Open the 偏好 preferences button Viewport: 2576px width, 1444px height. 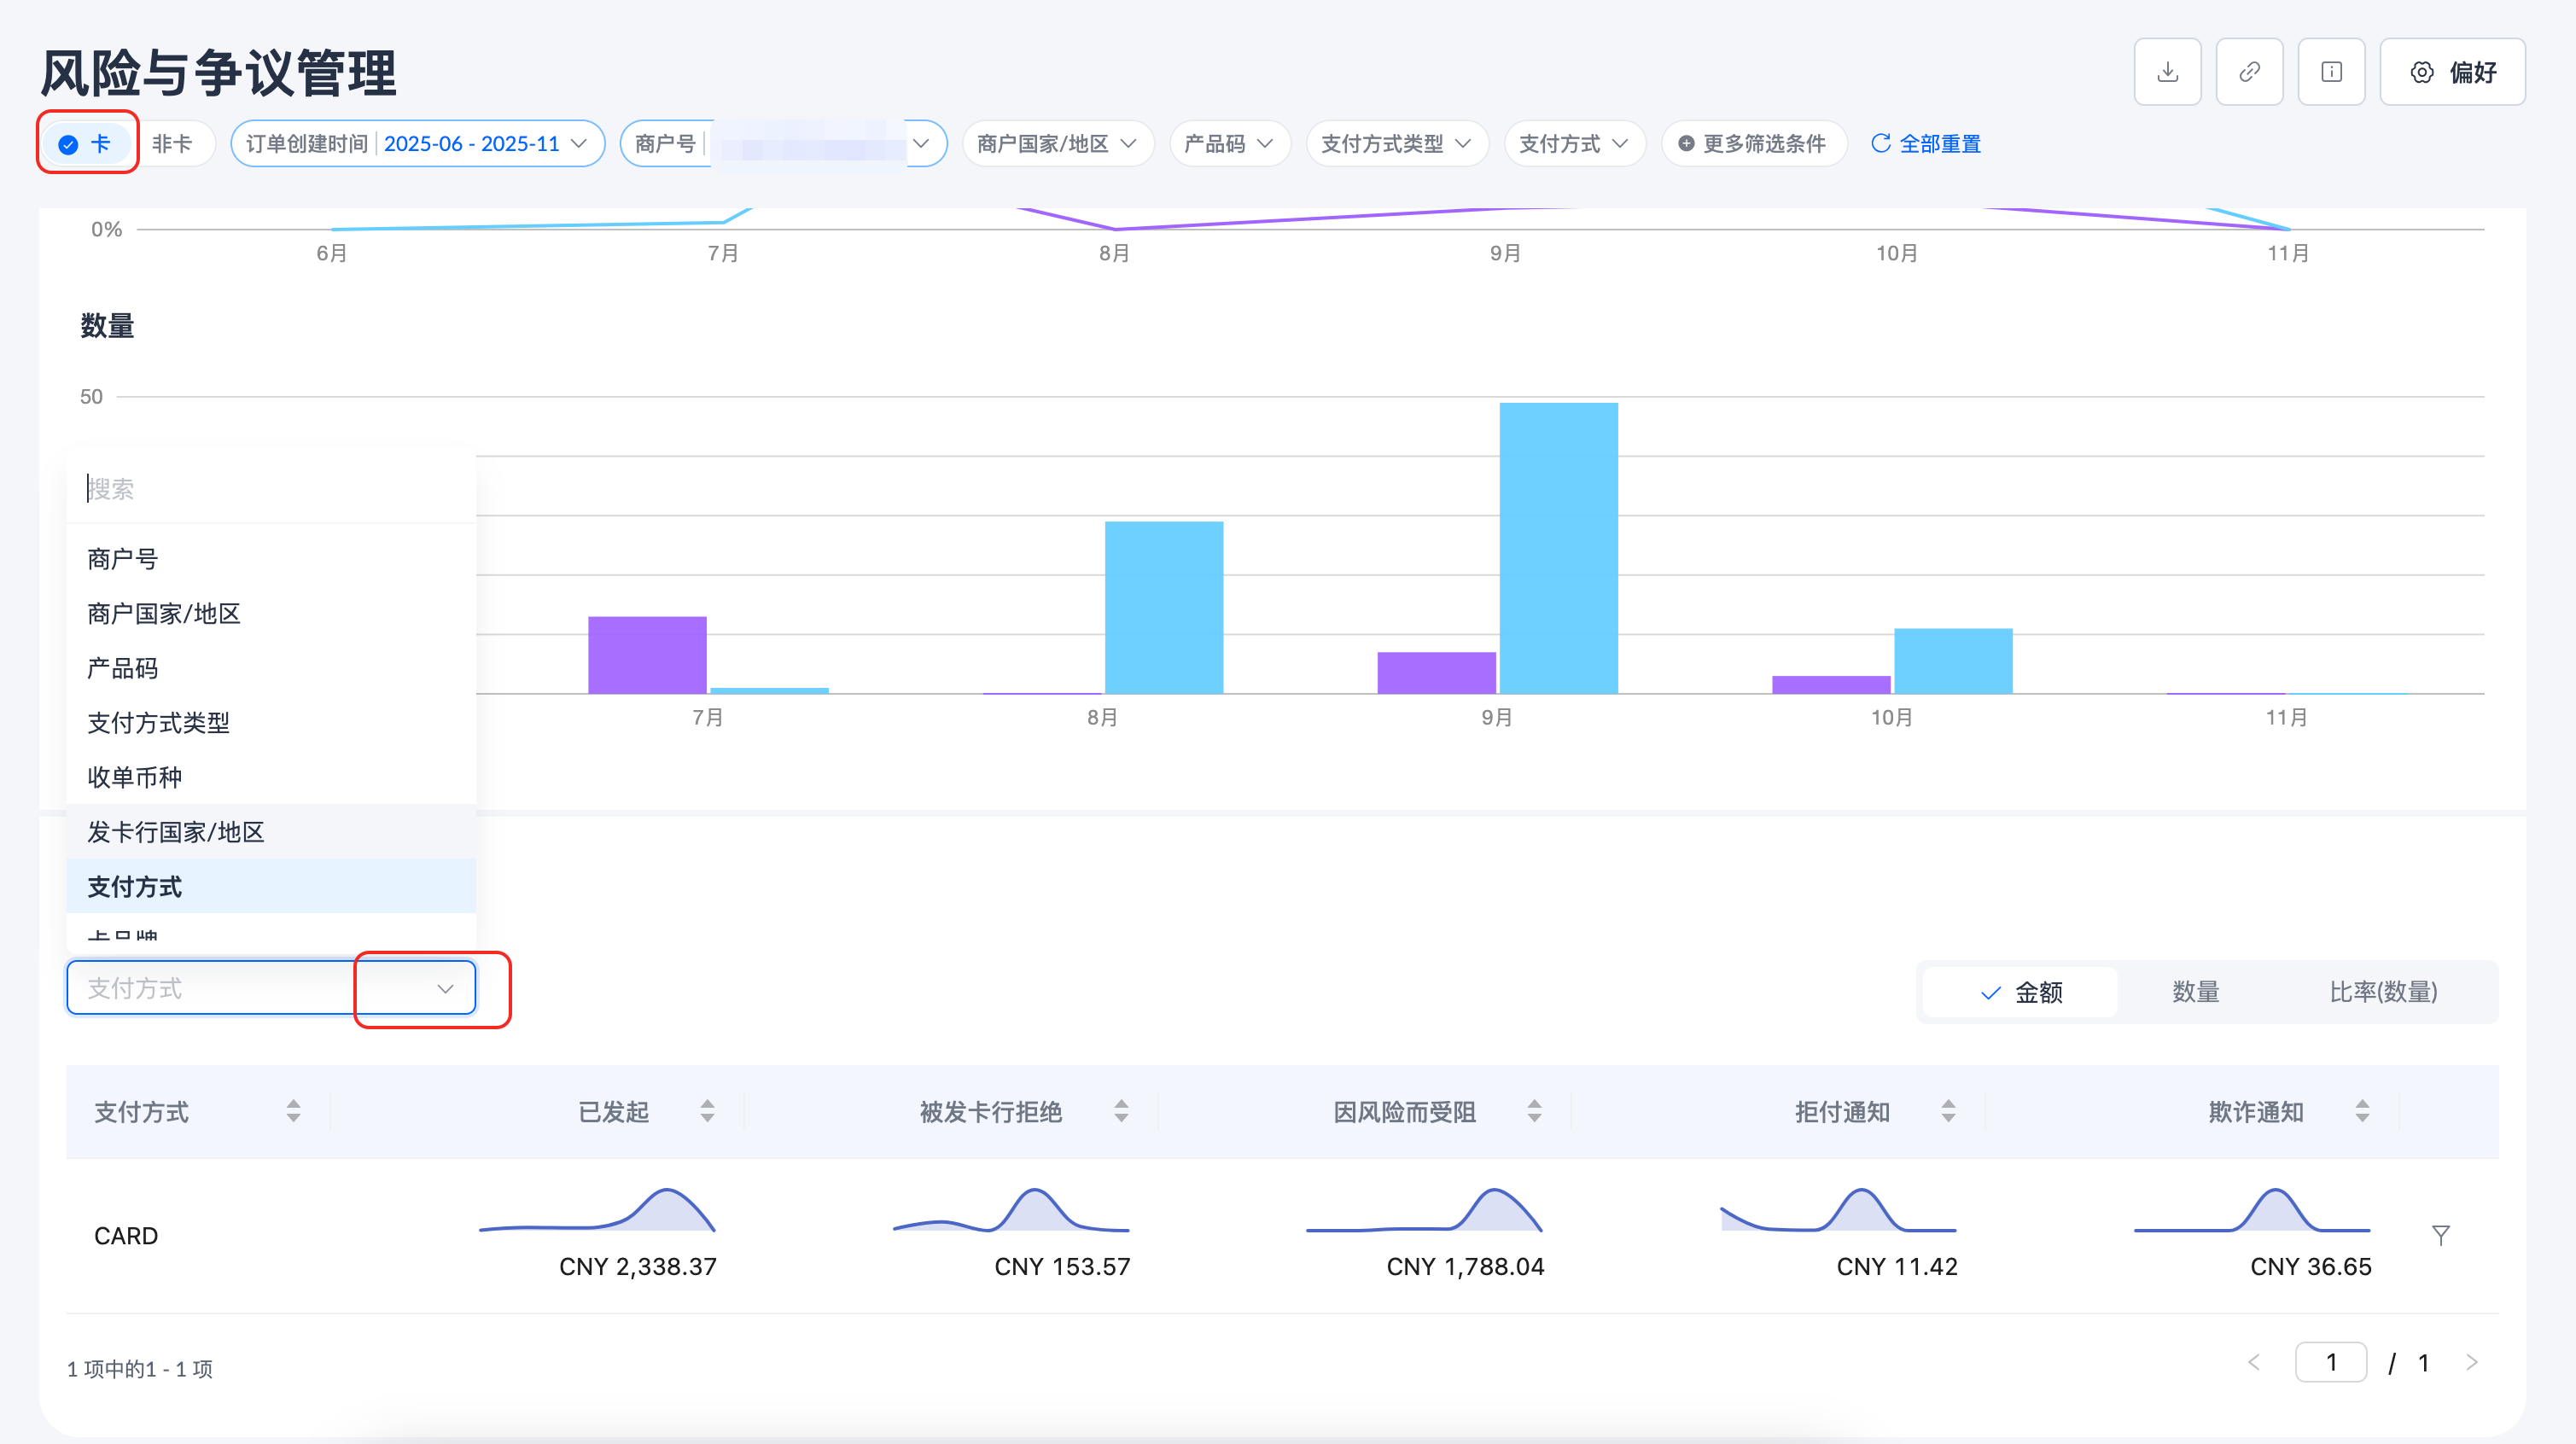2452,72
